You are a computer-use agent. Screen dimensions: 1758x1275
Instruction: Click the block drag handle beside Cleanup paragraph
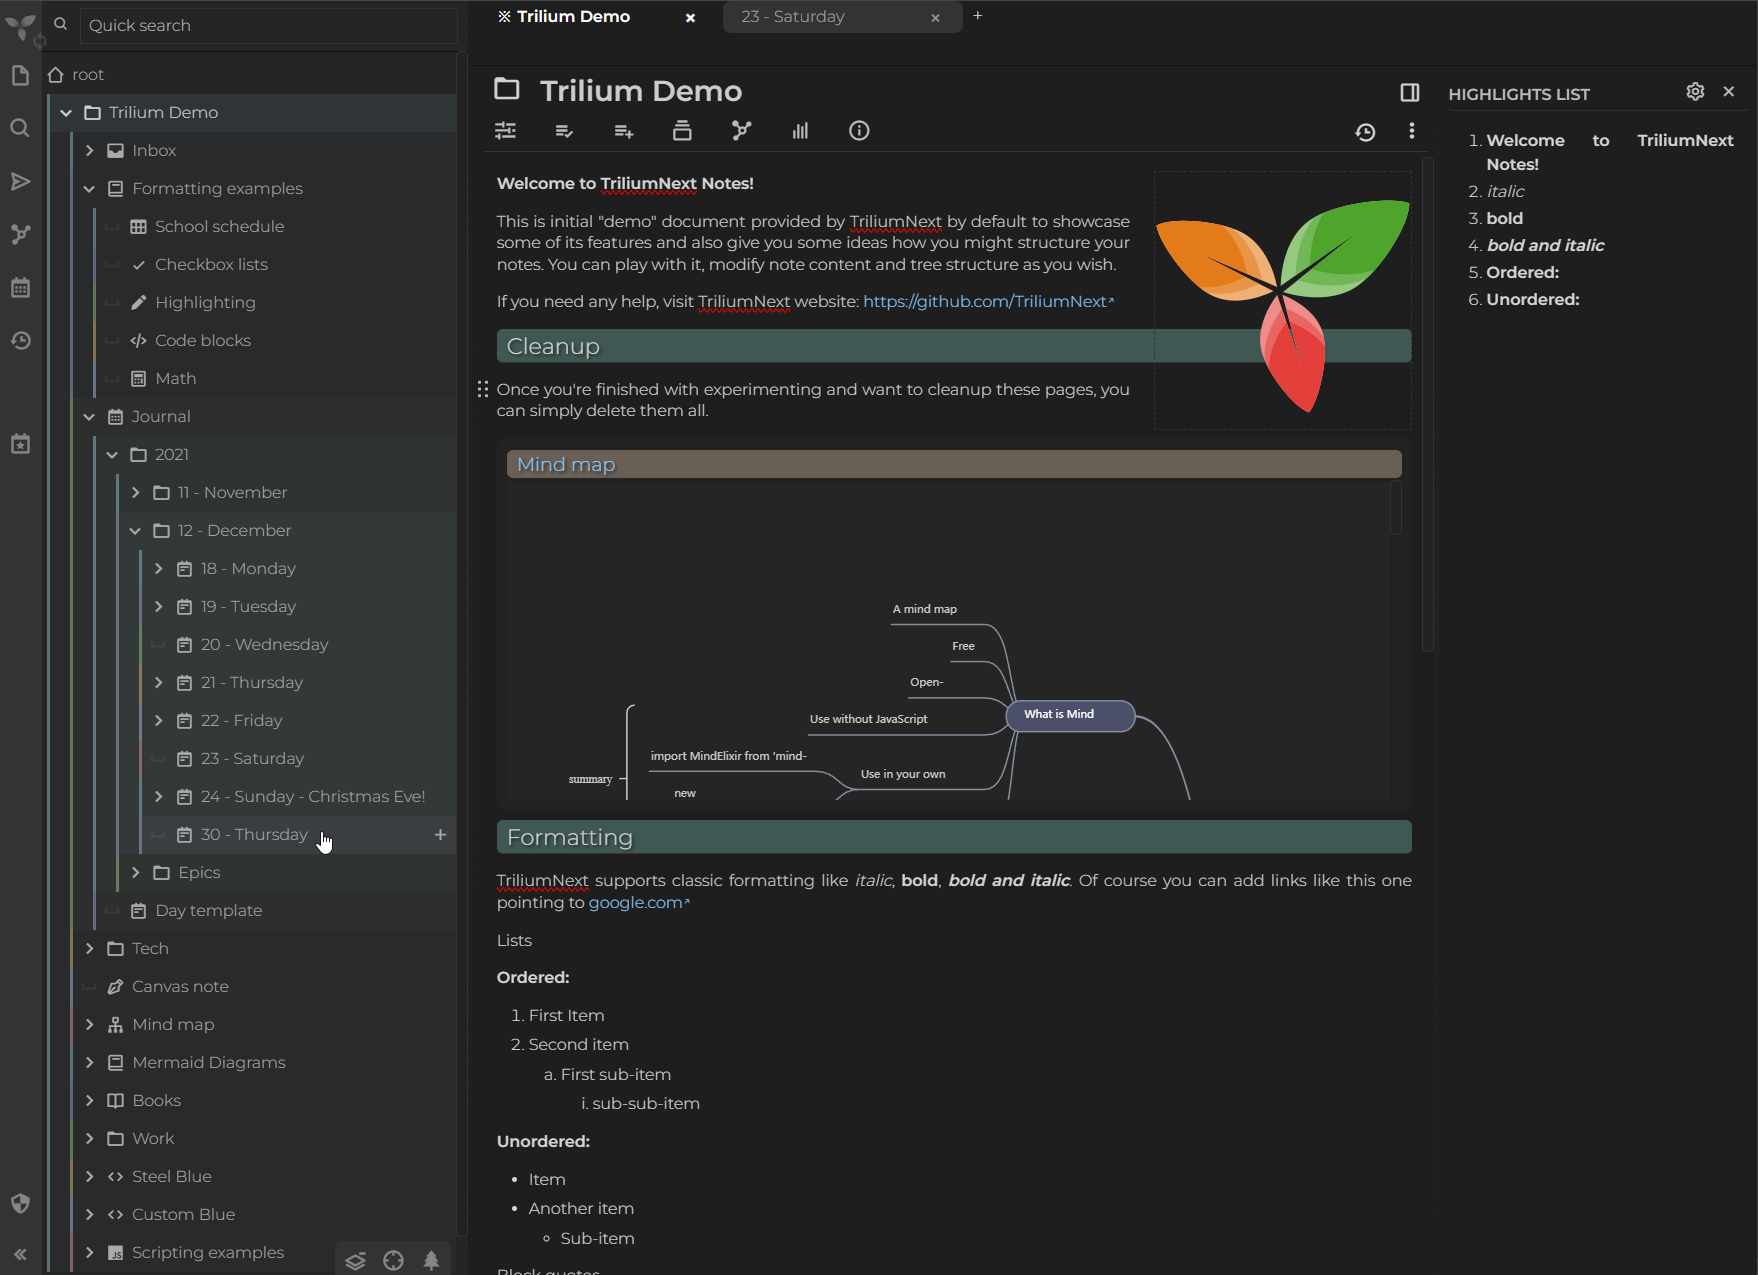click(483, 389)
